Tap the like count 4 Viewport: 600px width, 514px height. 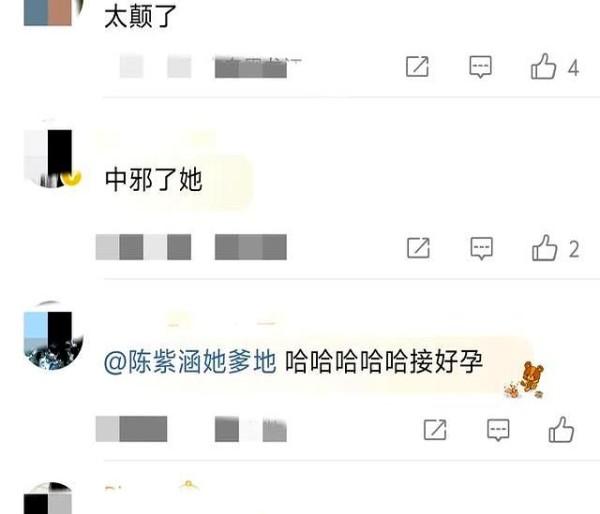[x=573, y=68]
